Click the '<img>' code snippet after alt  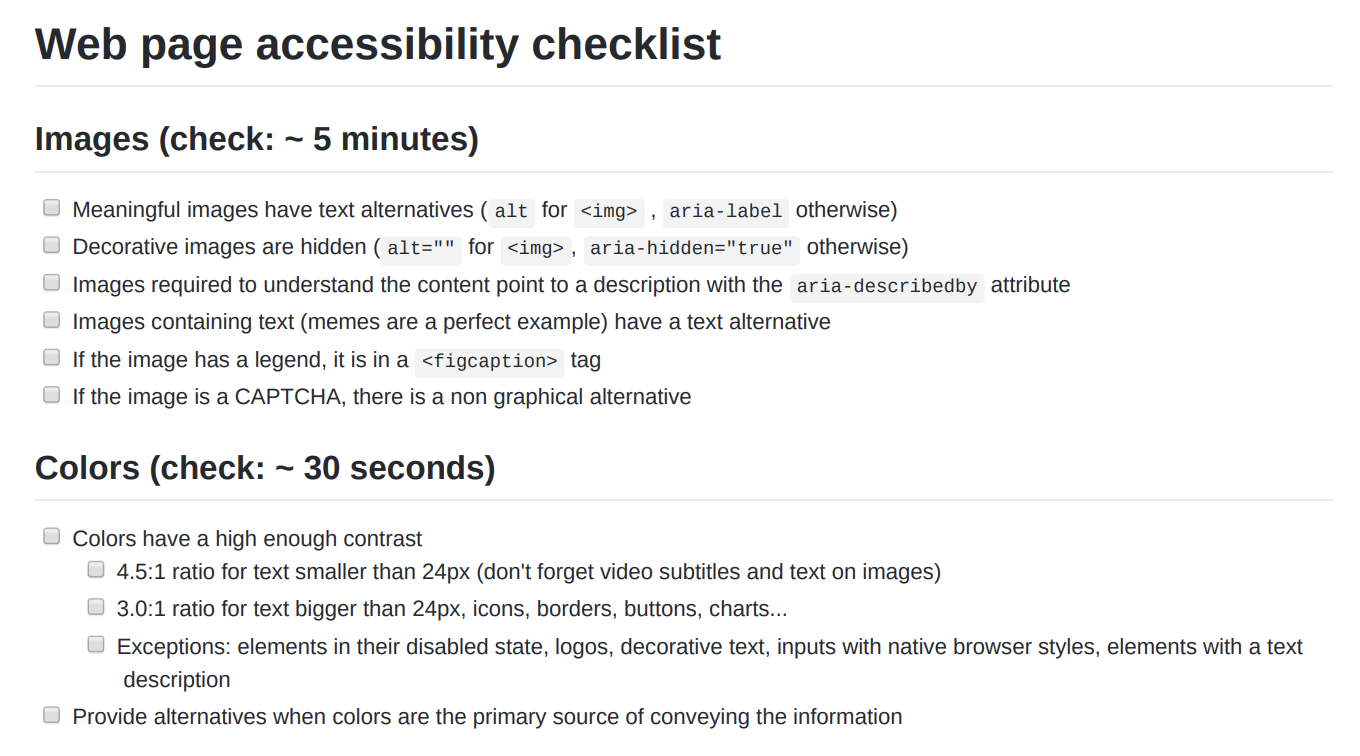[x=609, y=211]
